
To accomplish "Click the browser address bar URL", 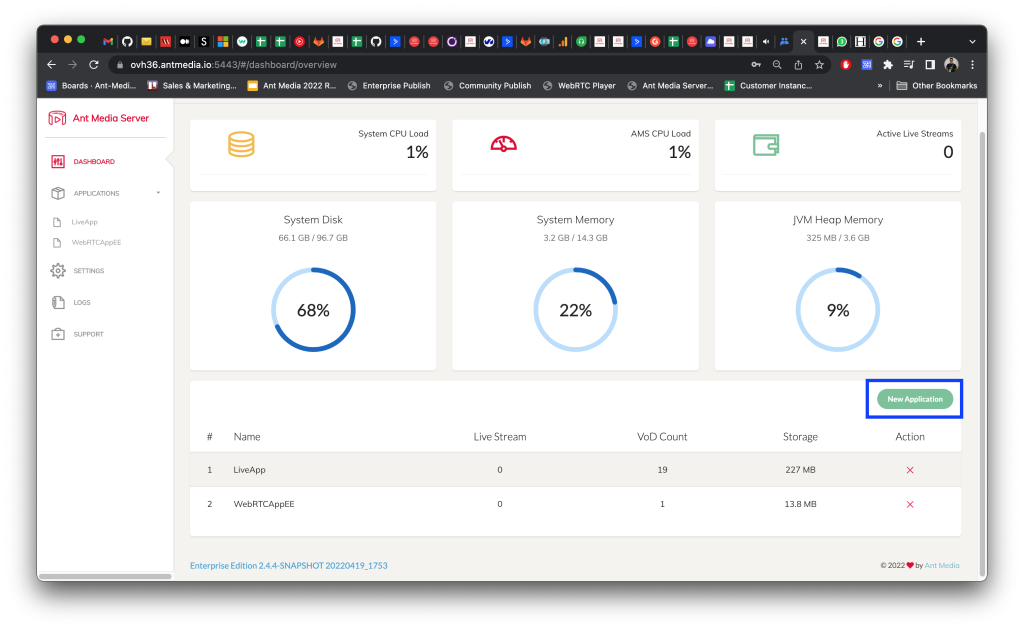I will pos(233,65).
